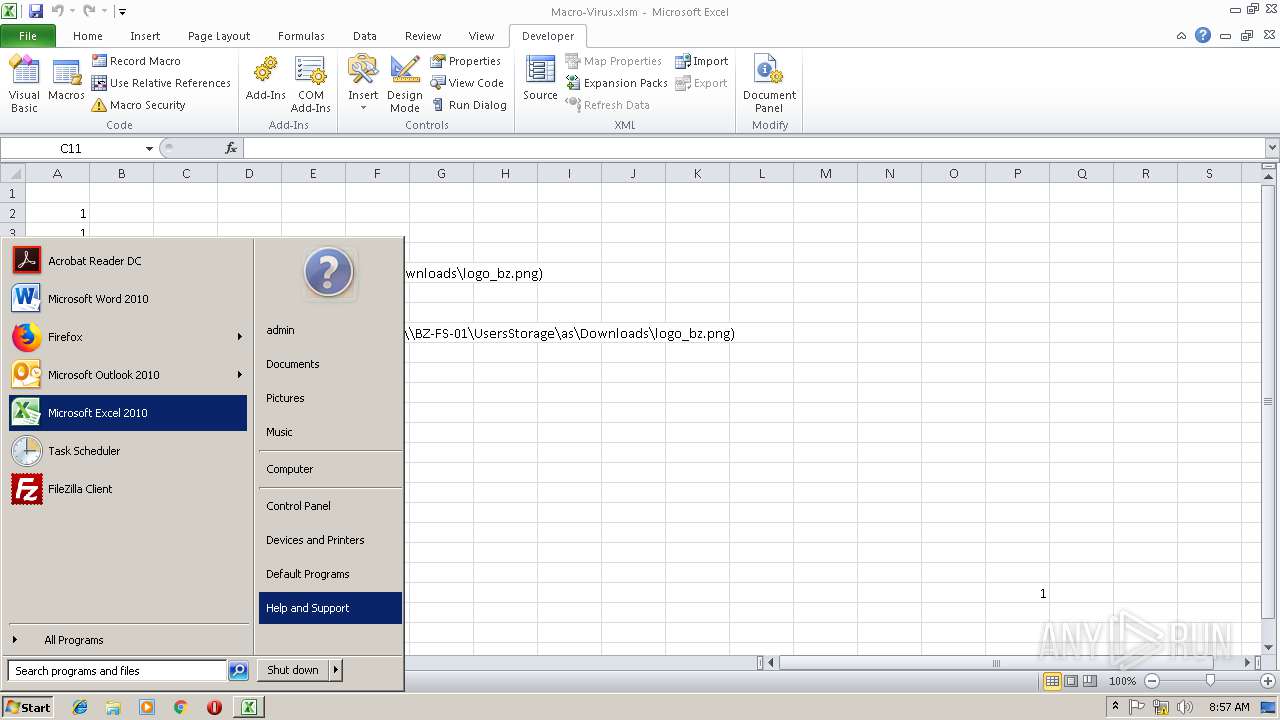Open Chrome from the taskbar

(180, 707)
